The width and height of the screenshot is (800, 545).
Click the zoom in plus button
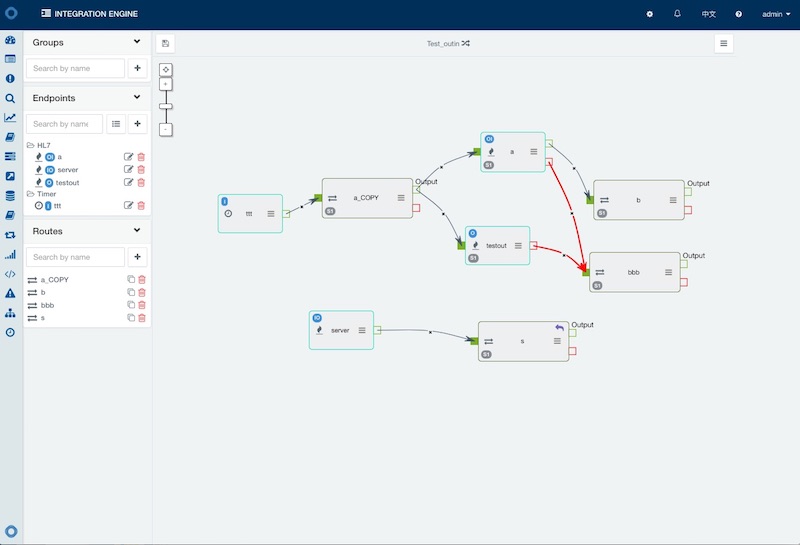166,84
